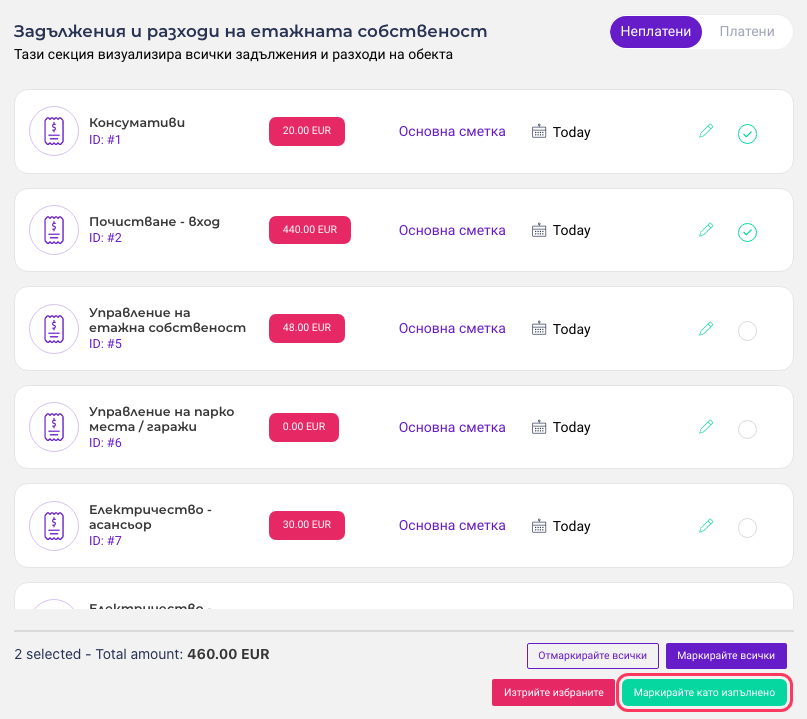Switch to the Платени tab
Screen dimensions: 807x719
point(747,31)
